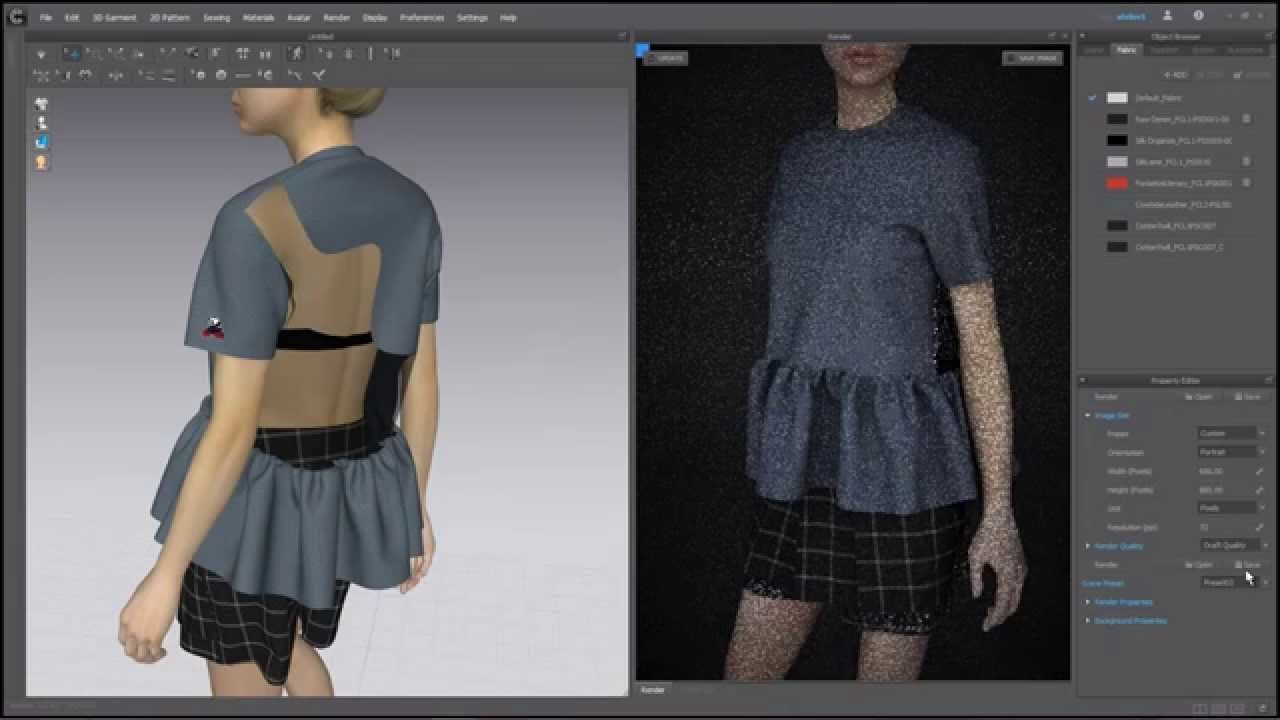The height and width of the screenshot is (720, 1280).
Task: Select the highlighted select/move tool in toolbar
Action: (72, 53)
